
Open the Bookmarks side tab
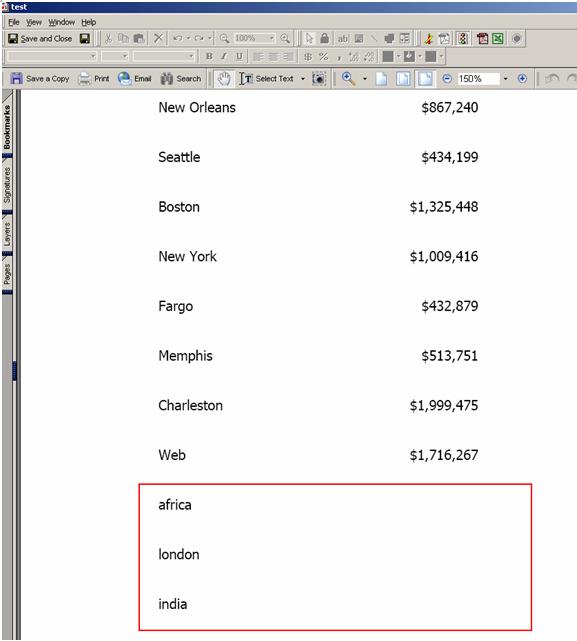tap(7, 127)
